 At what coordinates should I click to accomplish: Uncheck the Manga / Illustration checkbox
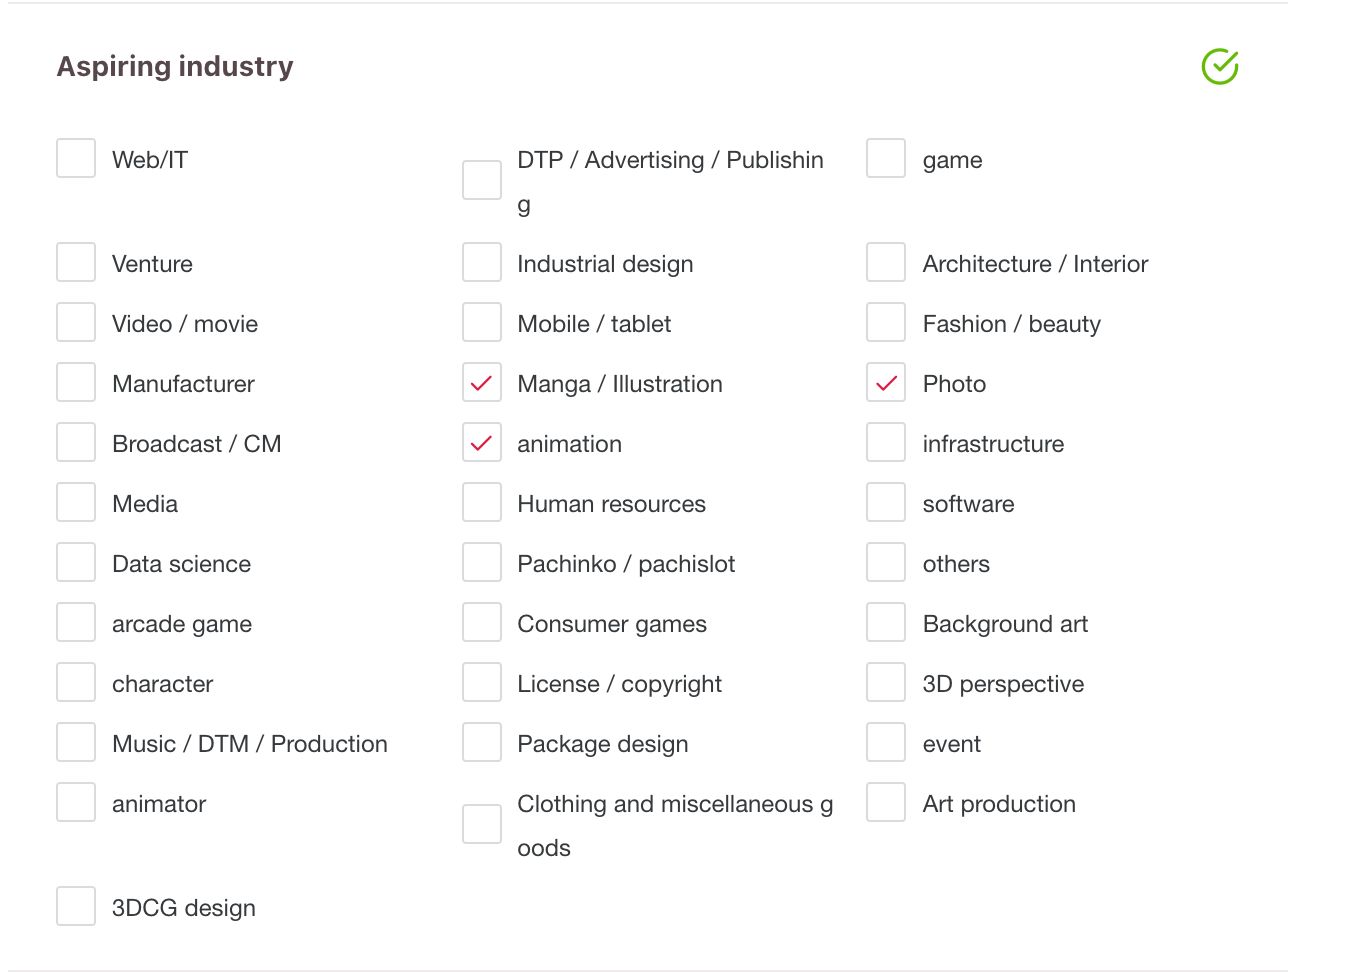(482, 383)
